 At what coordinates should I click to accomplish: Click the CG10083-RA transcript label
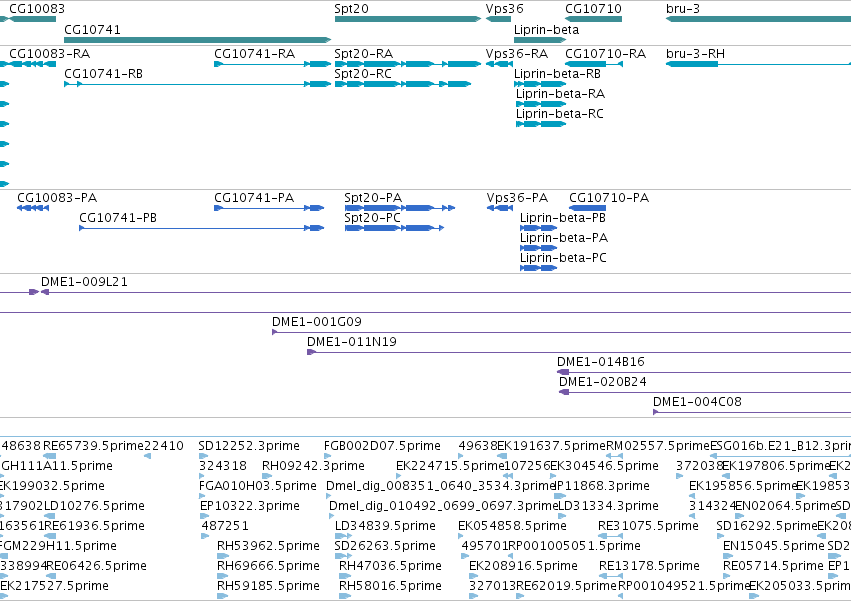coord(49,54)
